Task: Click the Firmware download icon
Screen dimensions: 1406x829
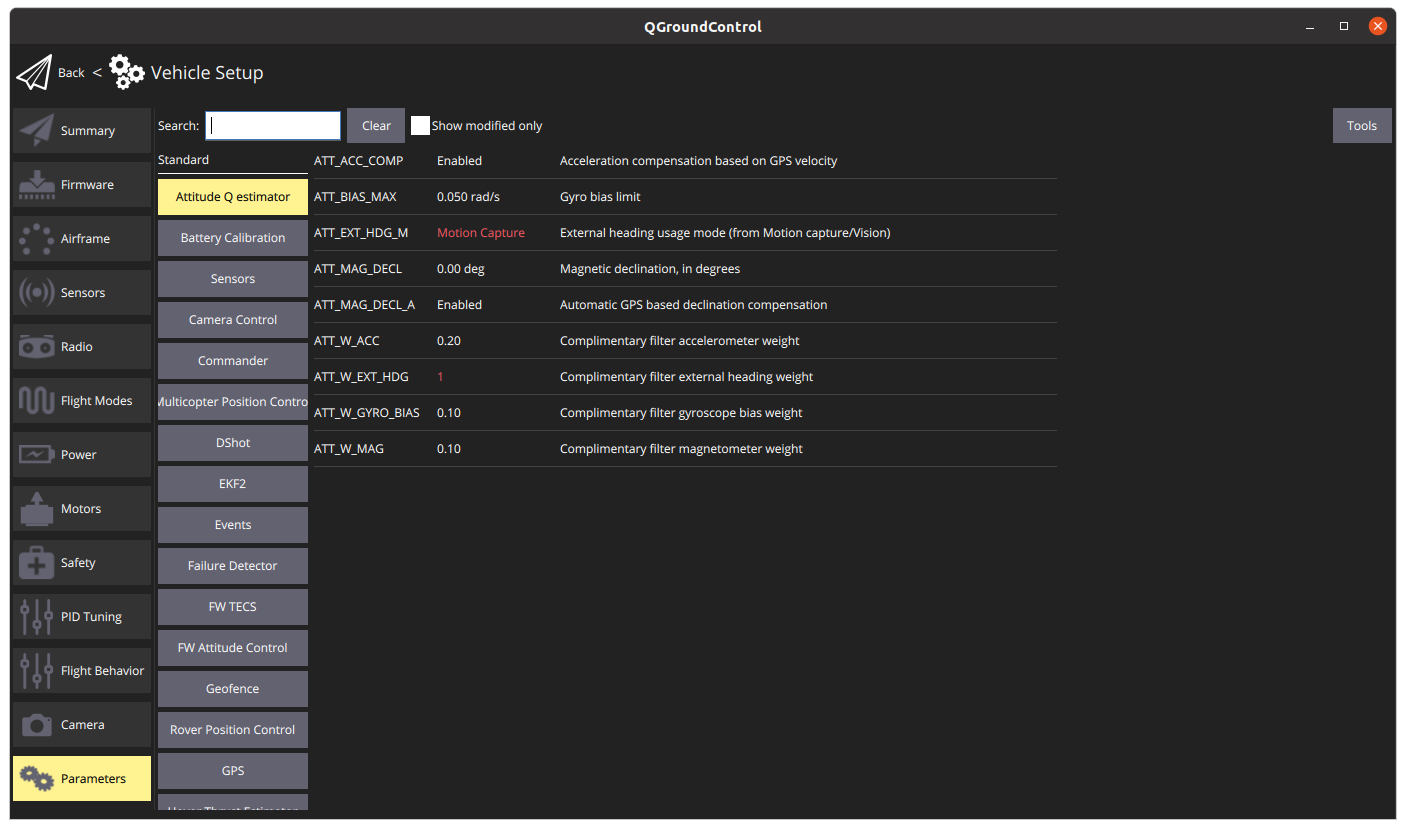Action: pos(37,185)
